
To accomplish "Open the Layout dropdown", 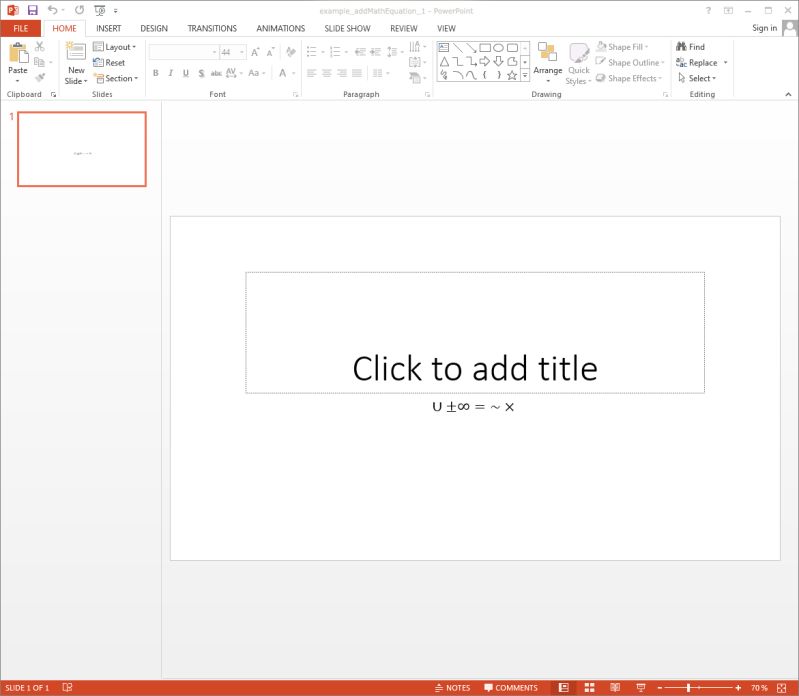I will coord(115,47).
